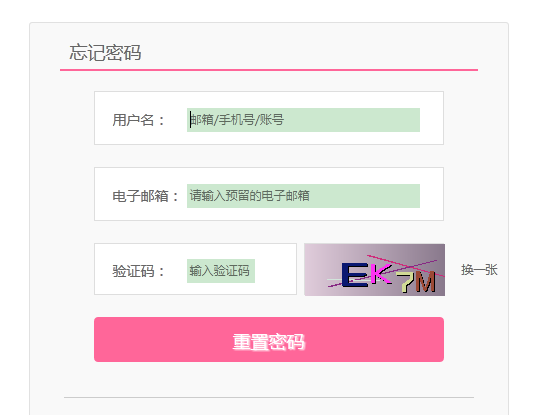The image size is (541, 415).
Task: Click the pink 重置密码 button
Action: [269, 339]
